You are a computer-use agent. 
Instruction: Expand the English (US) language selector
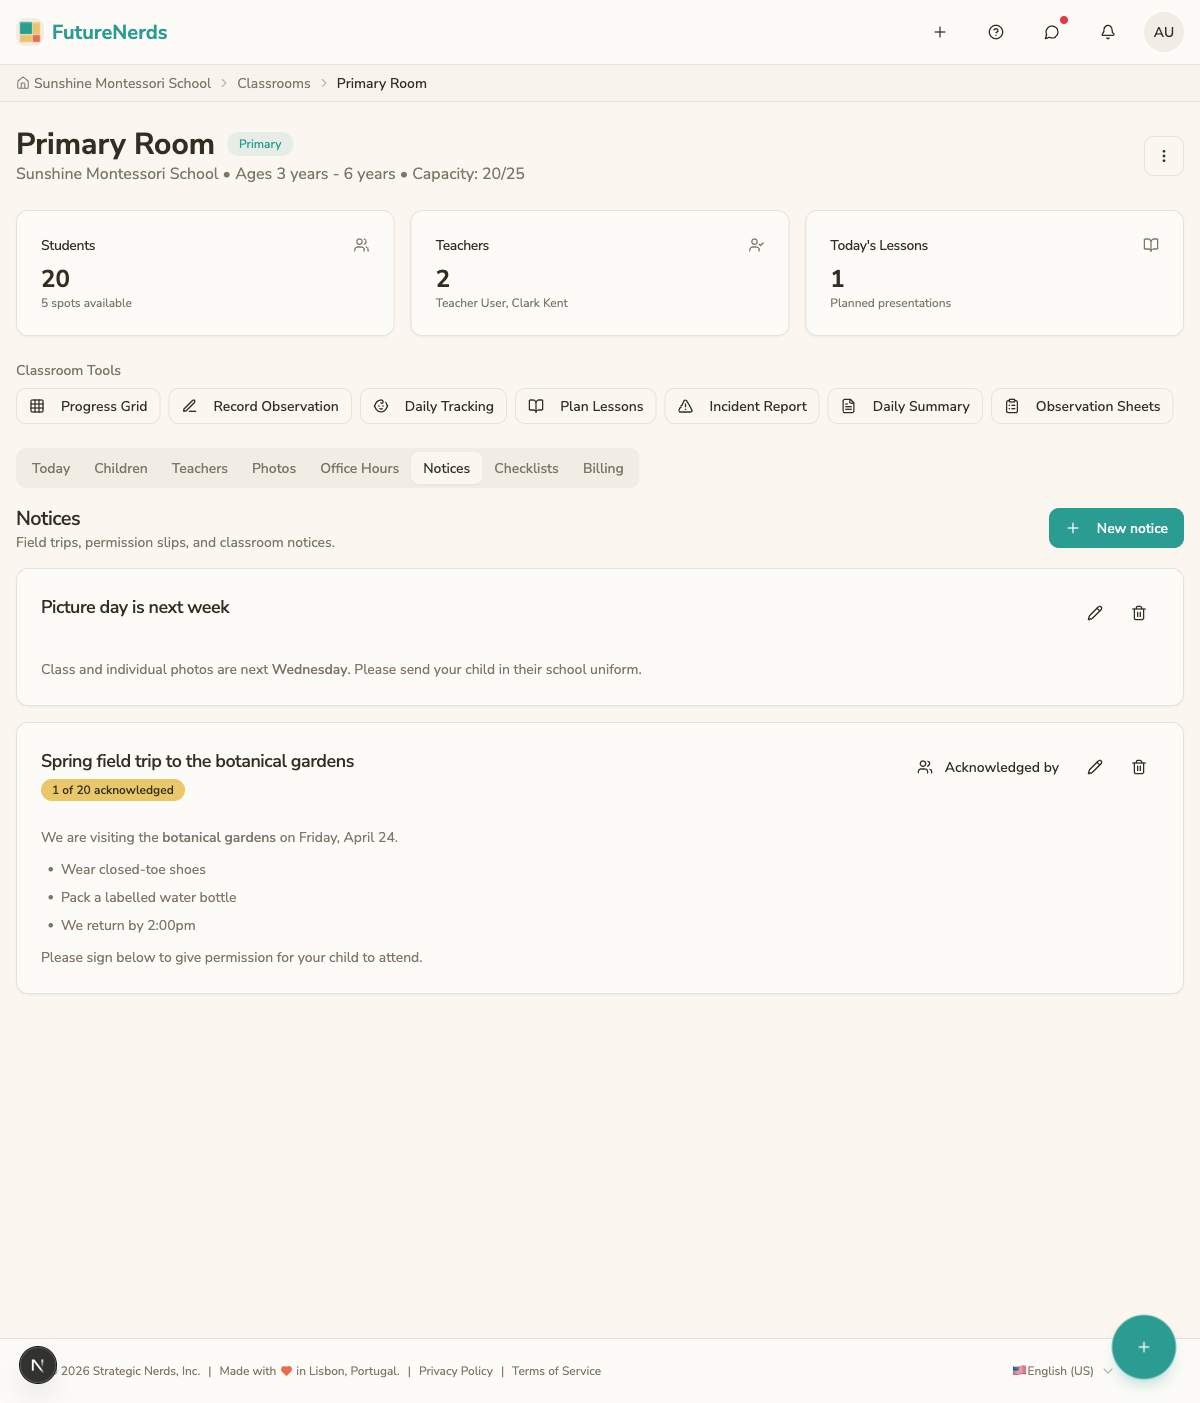click(1062, 1371)
